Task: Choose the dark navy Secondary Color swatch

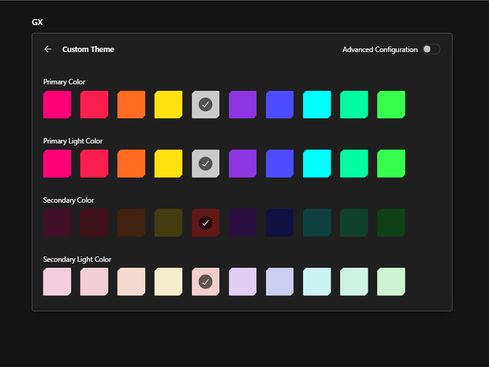Action: click(x=280, y=223)
